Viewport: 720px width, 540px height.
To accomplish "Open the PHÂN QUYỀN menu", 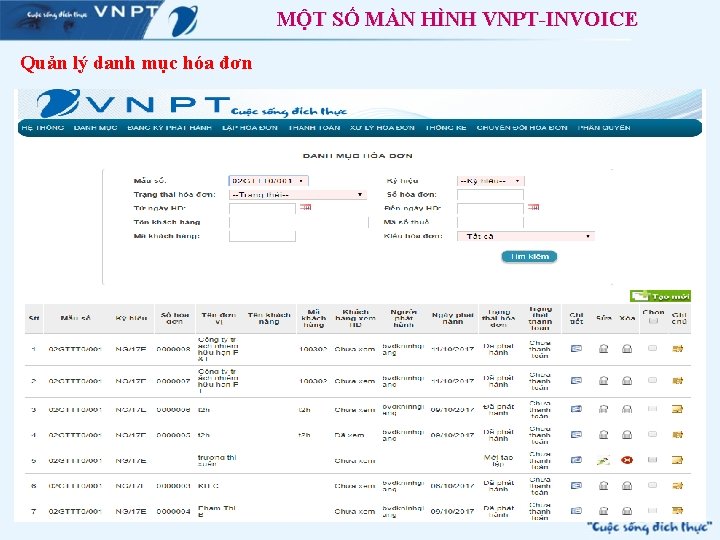I will point(604,128).
